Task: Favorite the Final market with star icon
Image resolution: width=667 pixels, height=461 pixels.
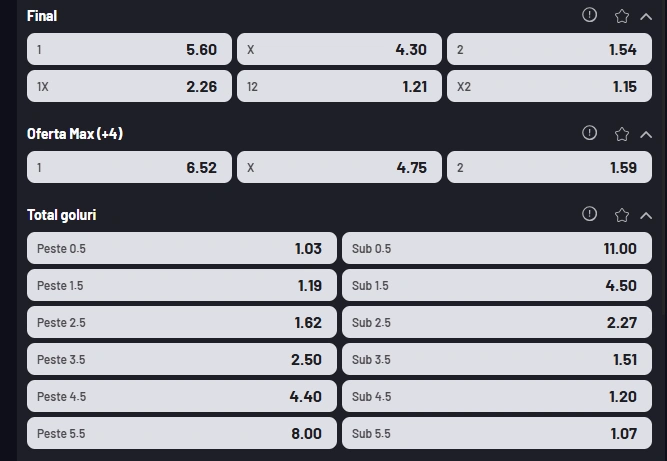Action: pyautogui.click(x=621, y=17)
